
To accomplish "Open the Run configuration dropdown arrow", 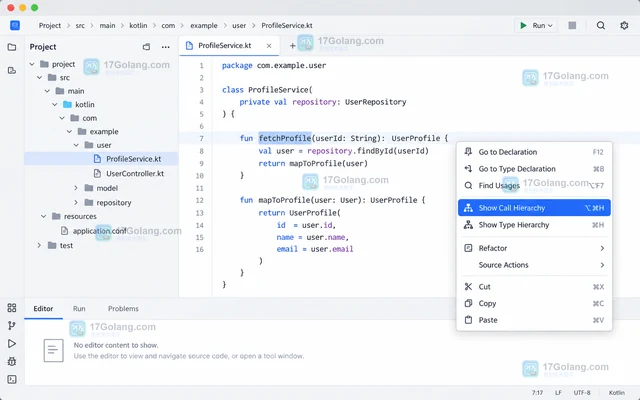I will coord(550,26).
